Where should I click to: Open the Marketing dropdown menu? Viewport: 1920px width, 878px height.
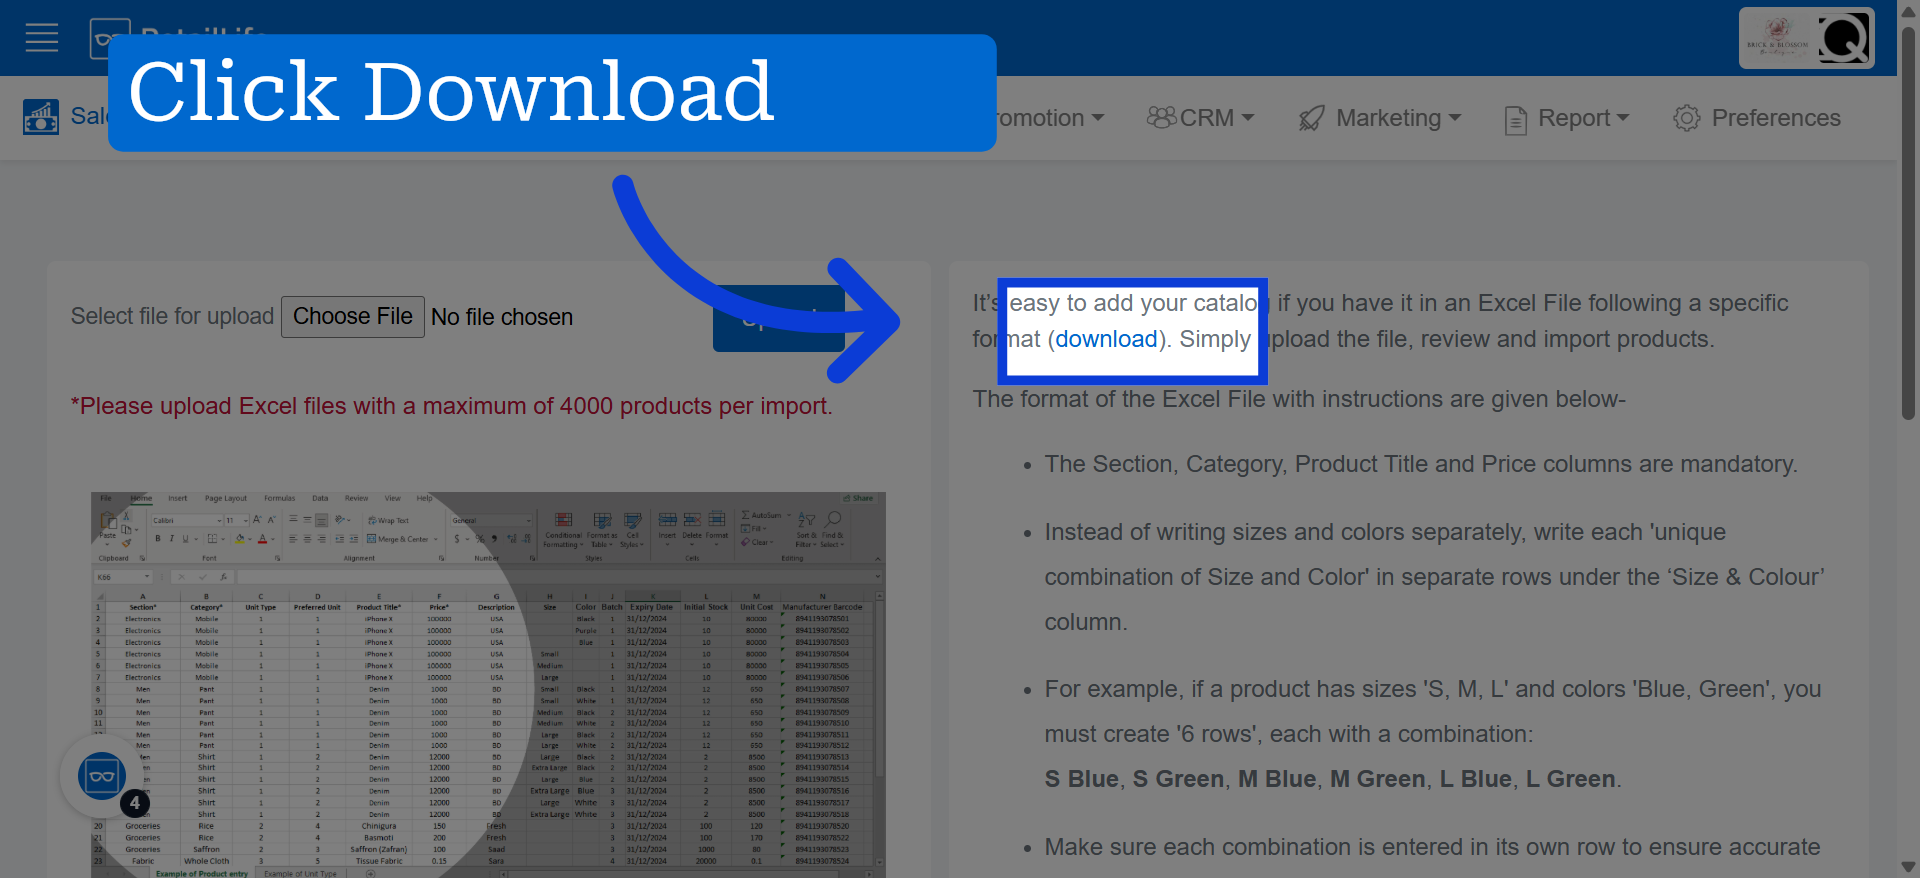pos(1380,118)
